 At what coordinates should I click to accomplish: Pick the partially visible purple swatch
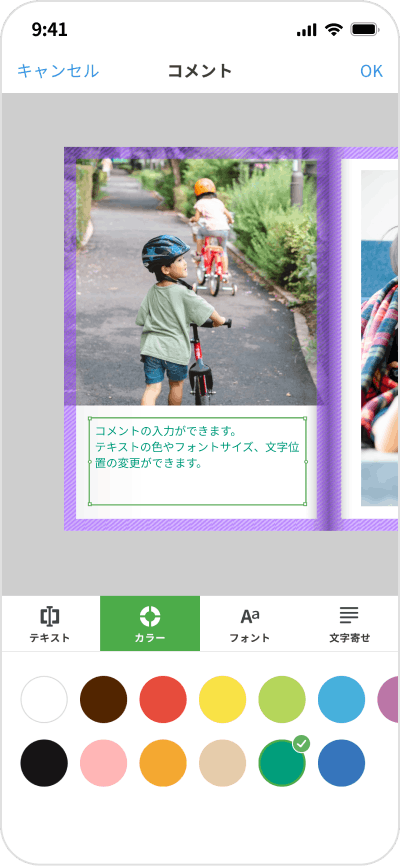[388, 699]
